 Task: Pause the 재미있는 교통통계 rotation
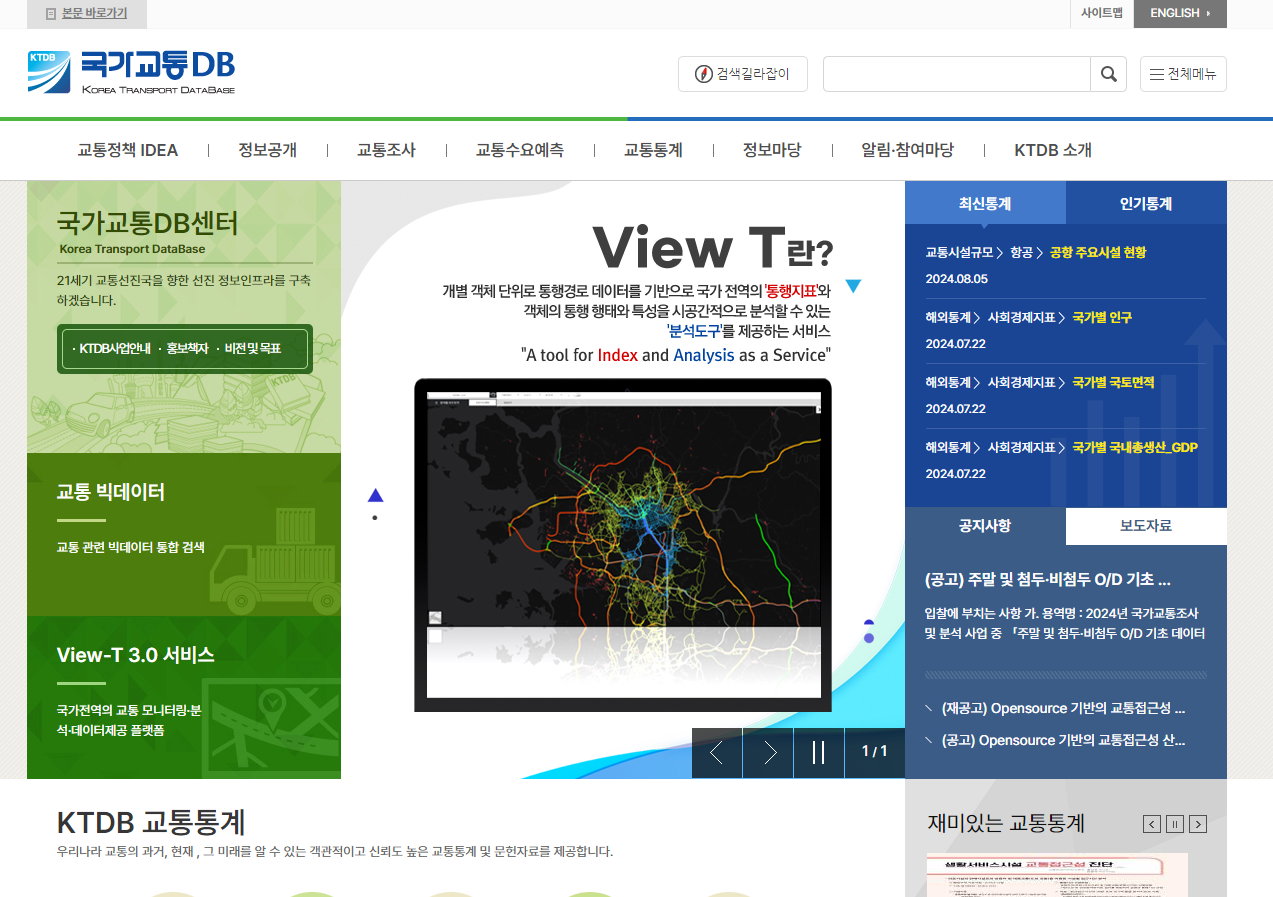pos(1175,824)
